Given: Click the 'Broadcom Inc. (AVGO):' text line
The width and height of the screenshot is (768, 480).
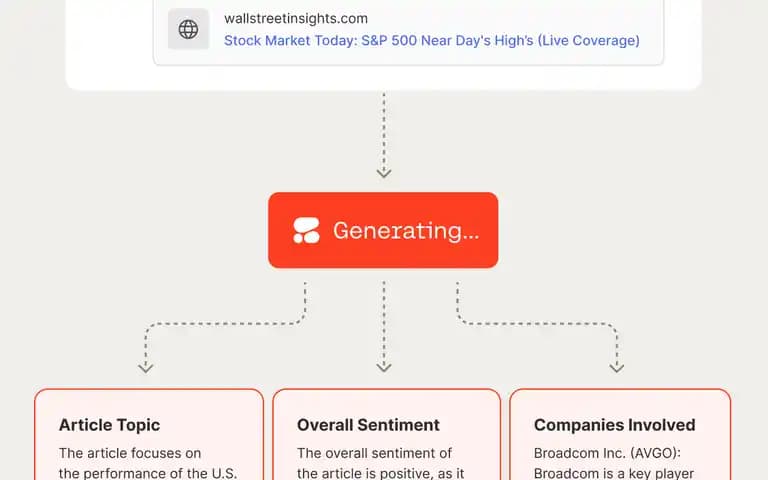Looking at the screenshot, I should pos(607,453).
